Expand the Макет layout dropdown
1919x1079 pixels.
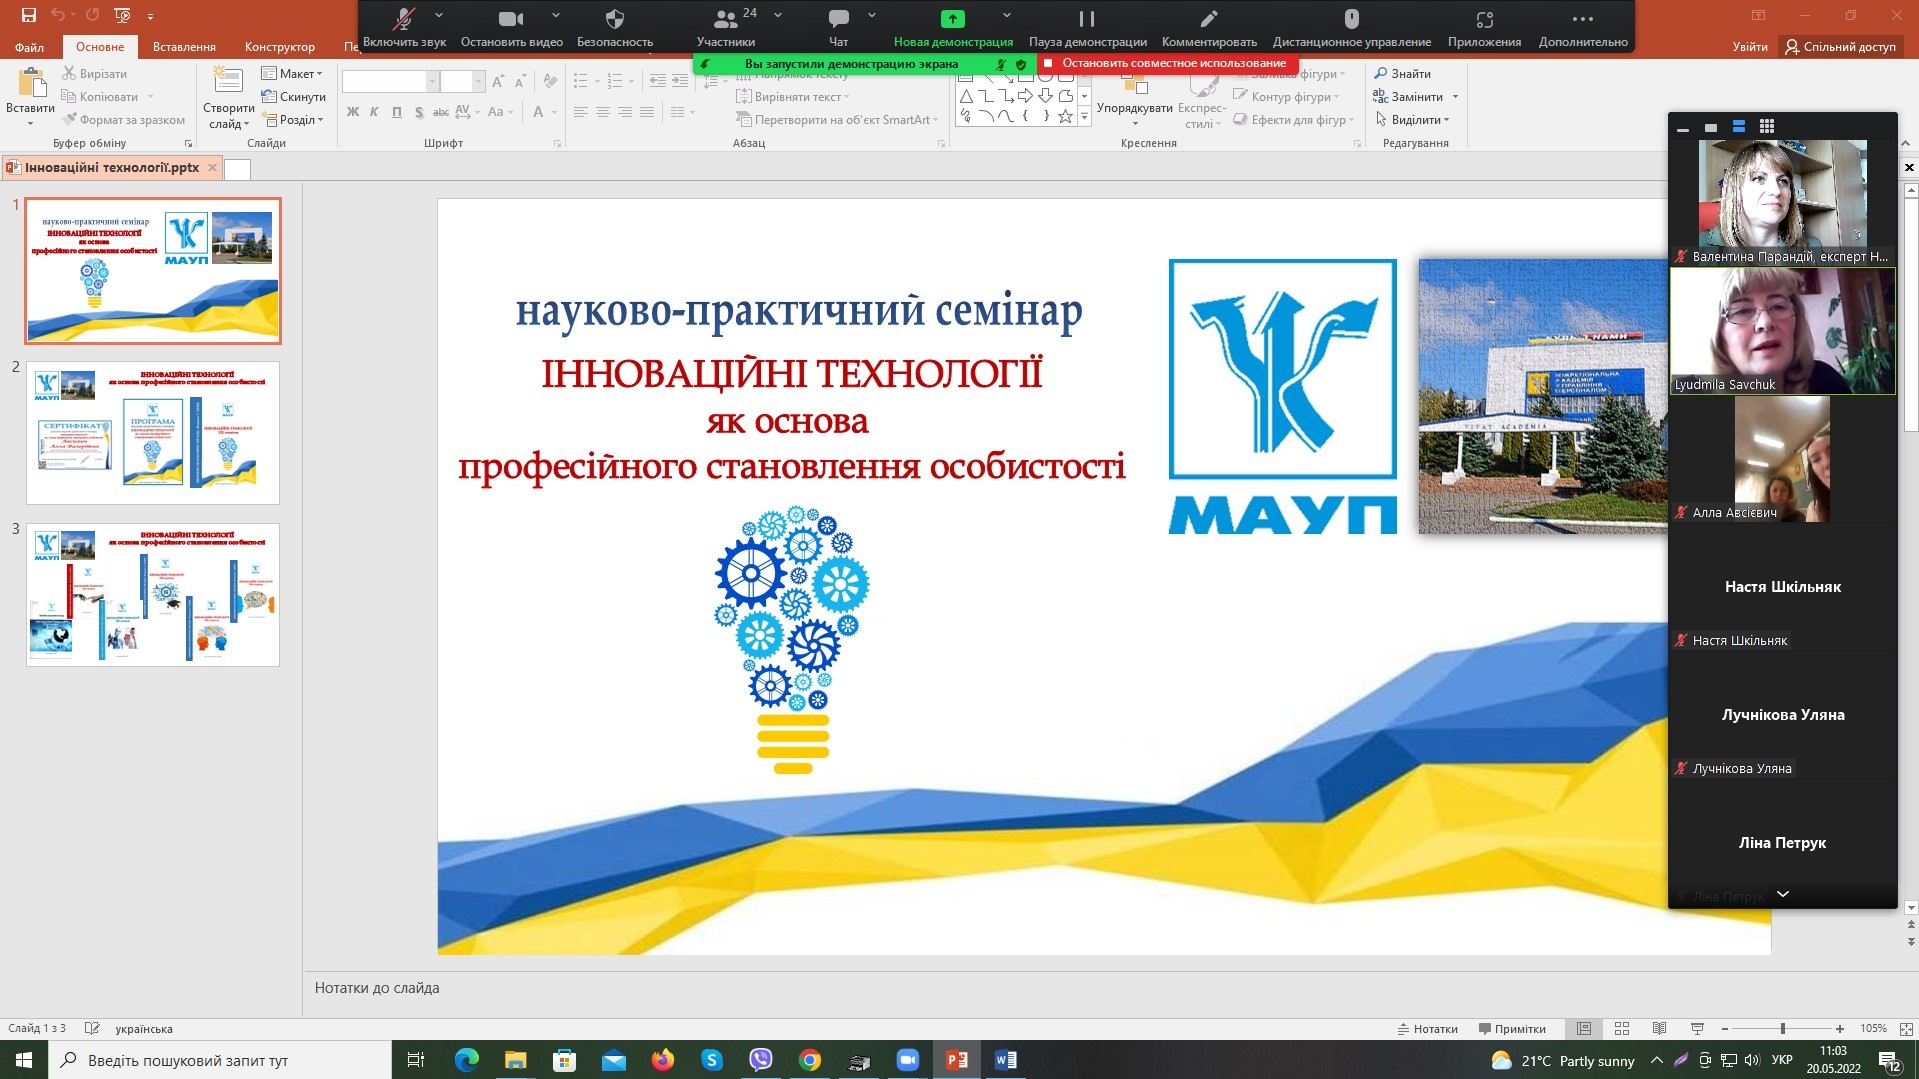pyautogui.click(x=292, y=73)
